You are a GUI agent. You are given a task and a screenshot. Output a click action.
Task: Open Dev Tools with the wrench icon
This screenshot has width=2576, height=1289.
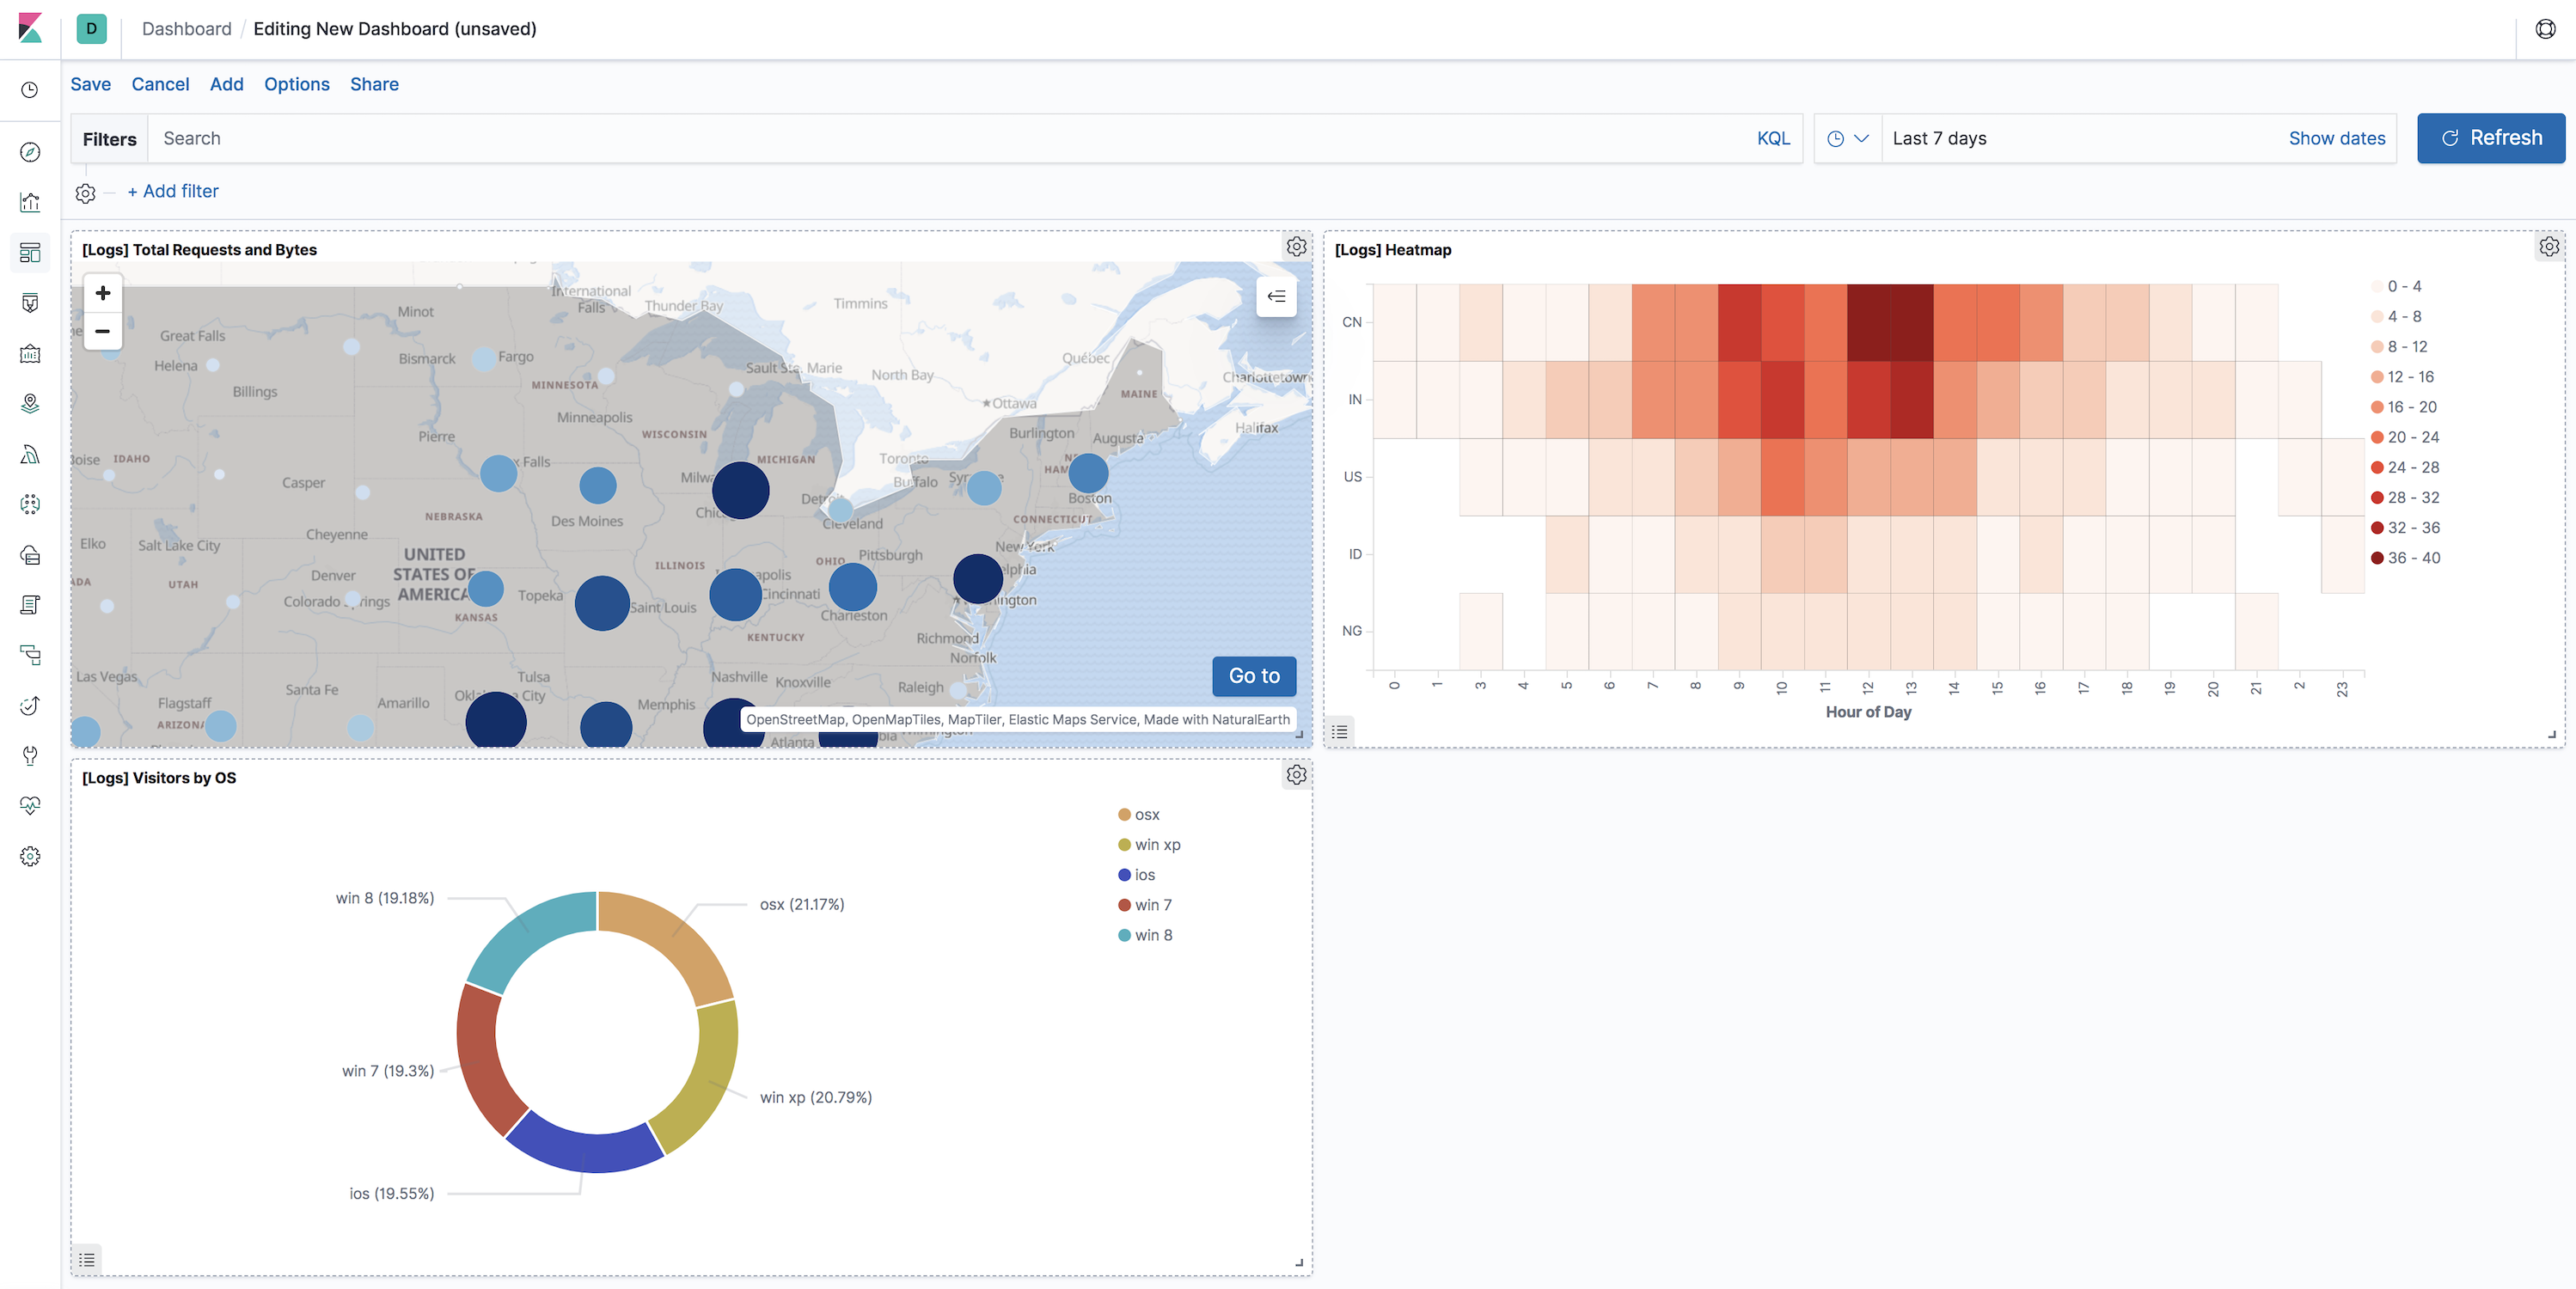coord(30,755)
